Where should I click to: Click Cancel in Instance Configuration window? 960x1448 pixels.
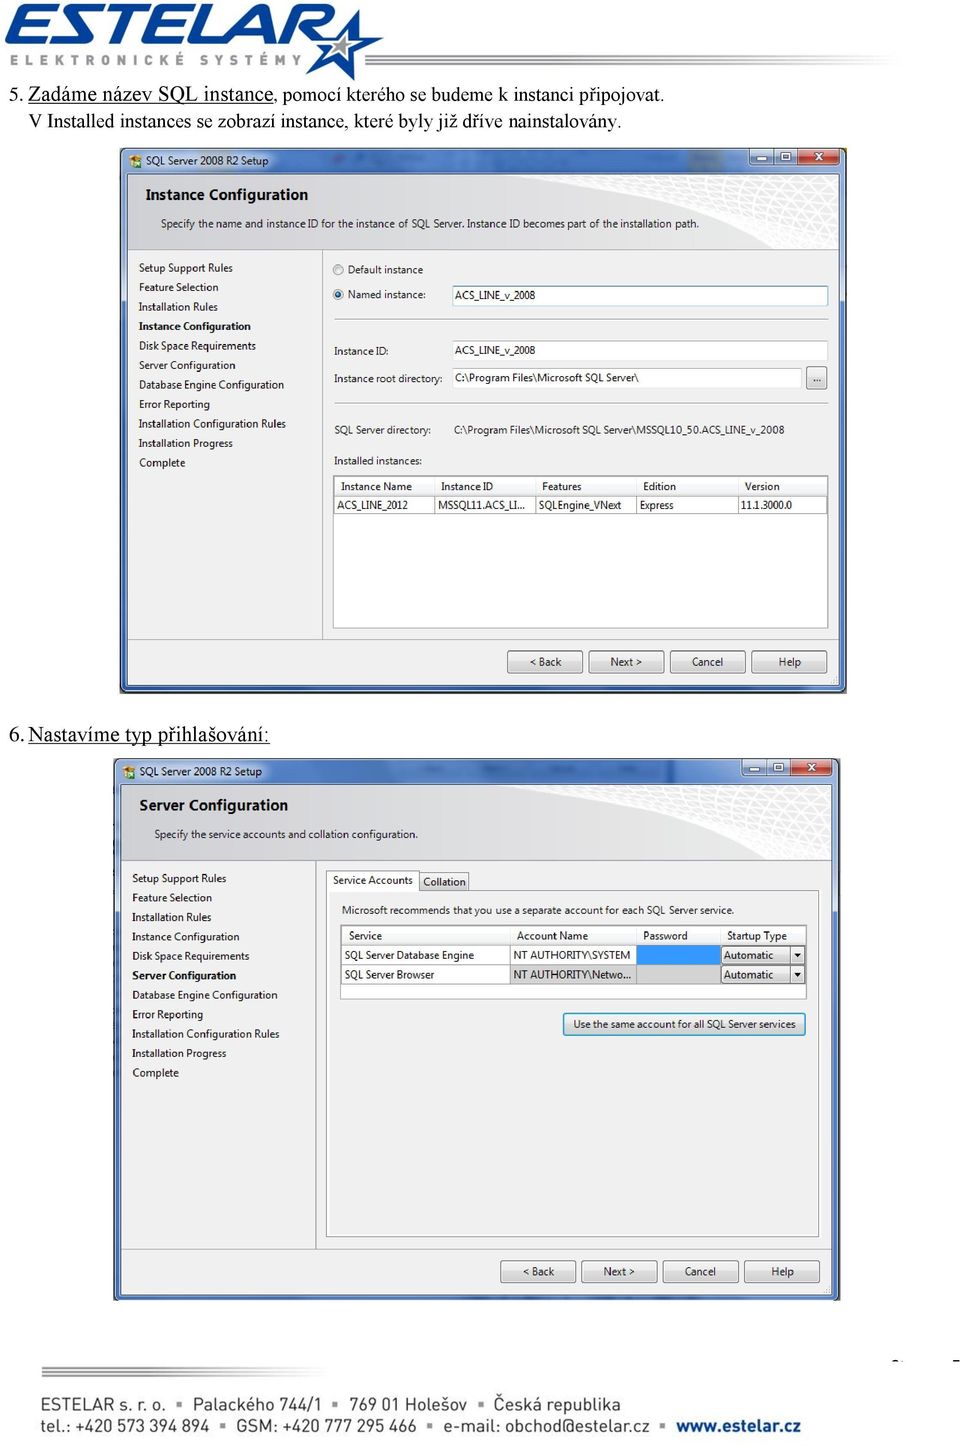click(708, 662)
